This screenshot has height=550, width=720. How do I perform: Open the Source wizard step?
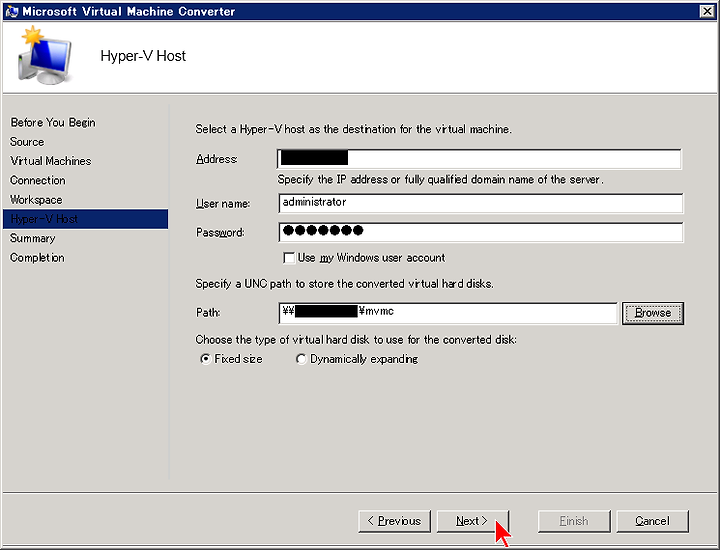click(27, 142)
